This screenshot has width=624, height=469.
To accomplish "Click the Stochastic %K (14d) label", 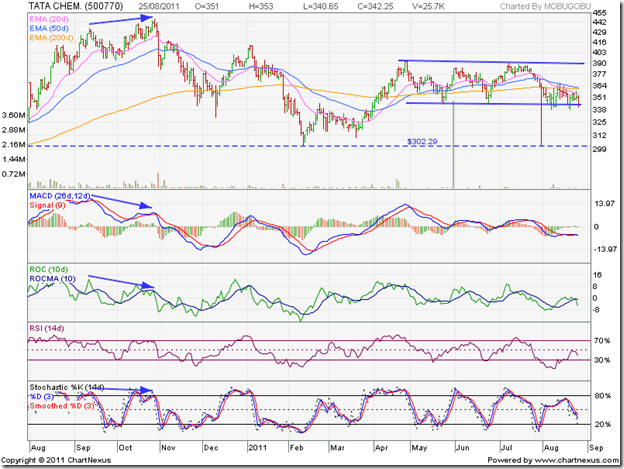I will pyautogui.click(x=66, y=387).
